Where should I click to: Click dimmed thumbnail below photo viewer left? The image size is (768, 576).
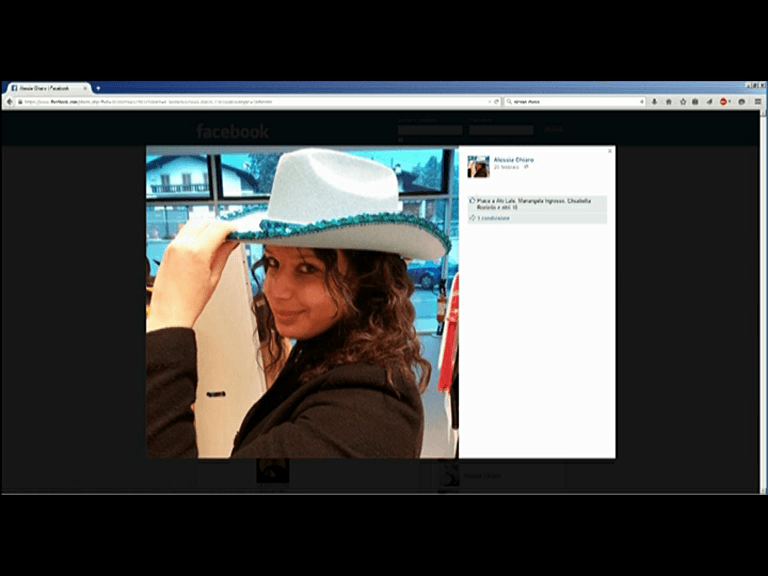click(273, 471)
